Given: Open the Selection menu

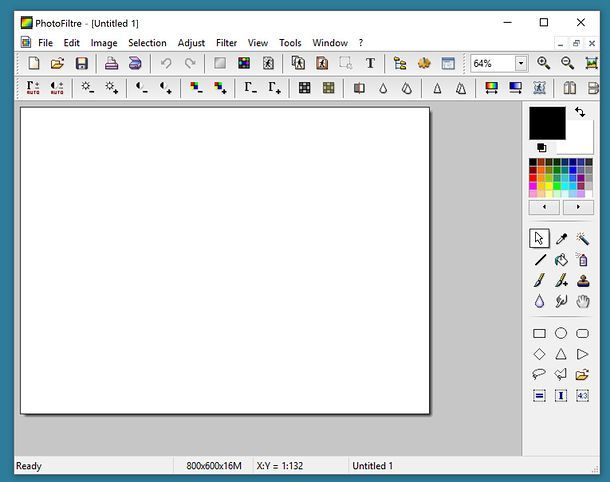Looking at the screenshot, I should [x=147, y=43].
